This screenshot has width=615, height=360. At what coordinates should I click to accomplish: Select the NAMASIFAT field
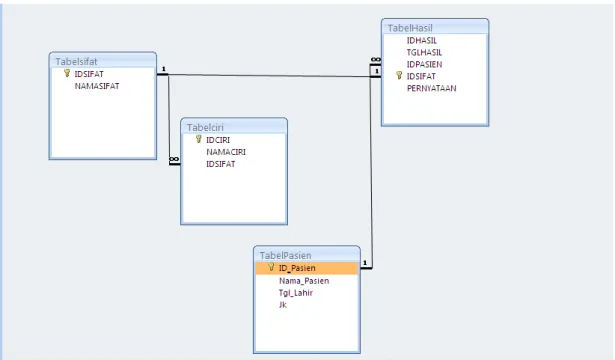click(97, 86)
